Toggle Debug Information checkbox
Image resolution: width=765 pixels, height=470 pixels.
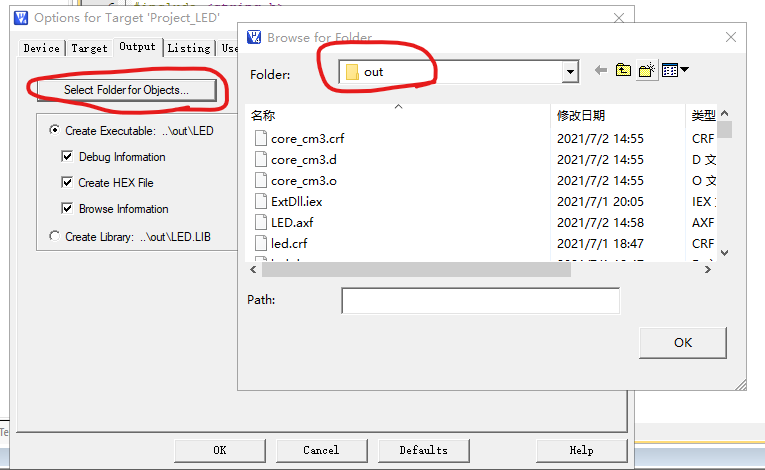point(67,156)
